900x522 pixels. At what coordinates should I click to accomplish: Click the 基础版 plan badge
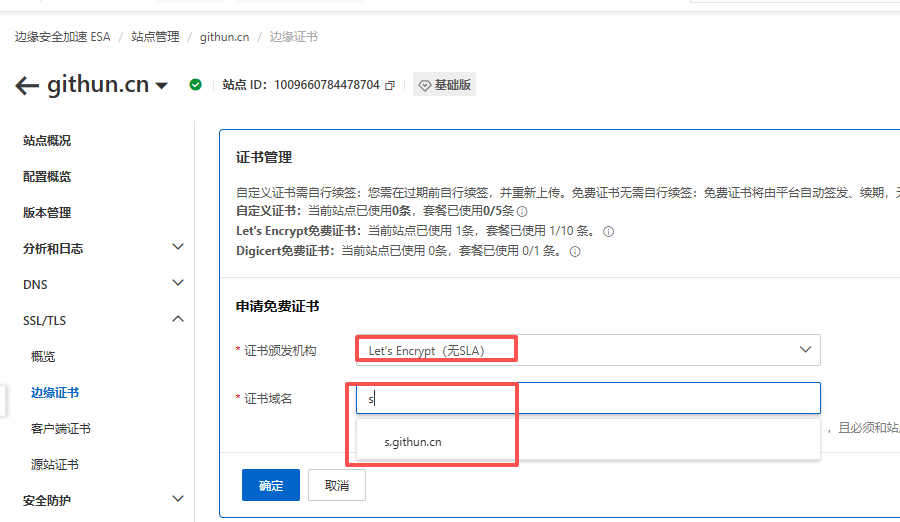pos(445,85)
